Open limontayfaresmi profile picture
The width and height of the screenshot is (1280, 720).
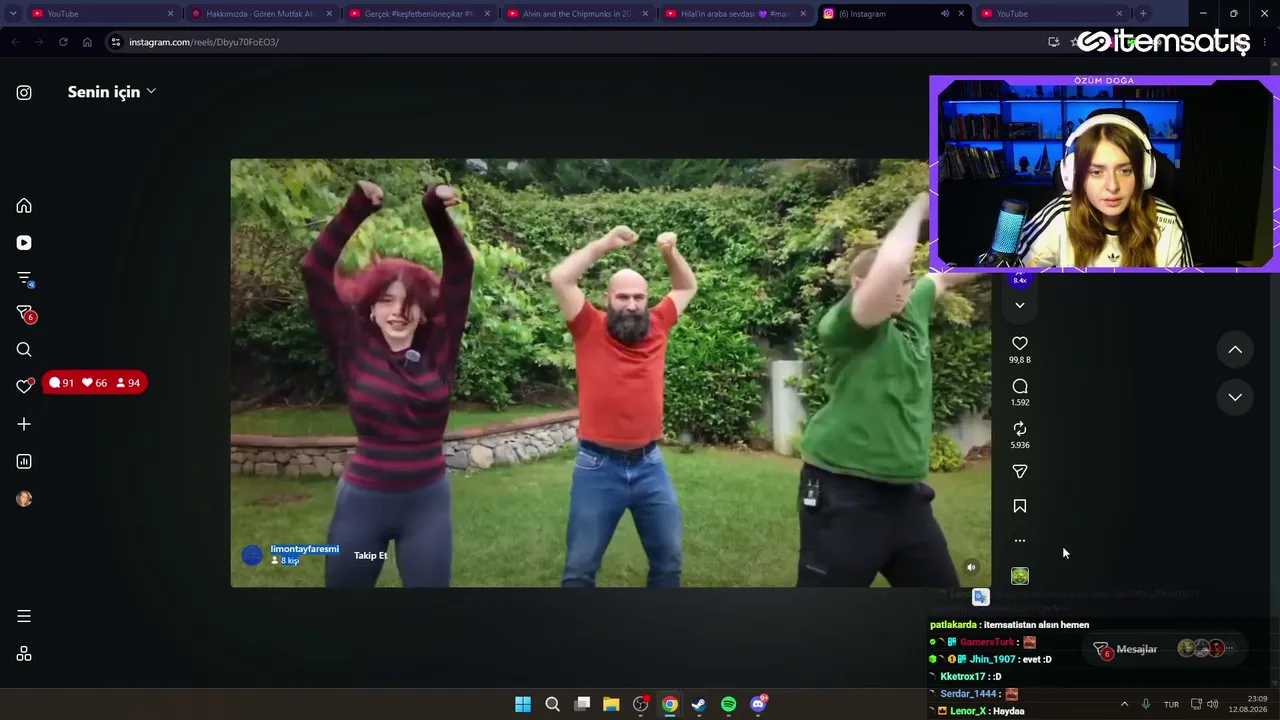pyautogui.click(x=252, y=555)
